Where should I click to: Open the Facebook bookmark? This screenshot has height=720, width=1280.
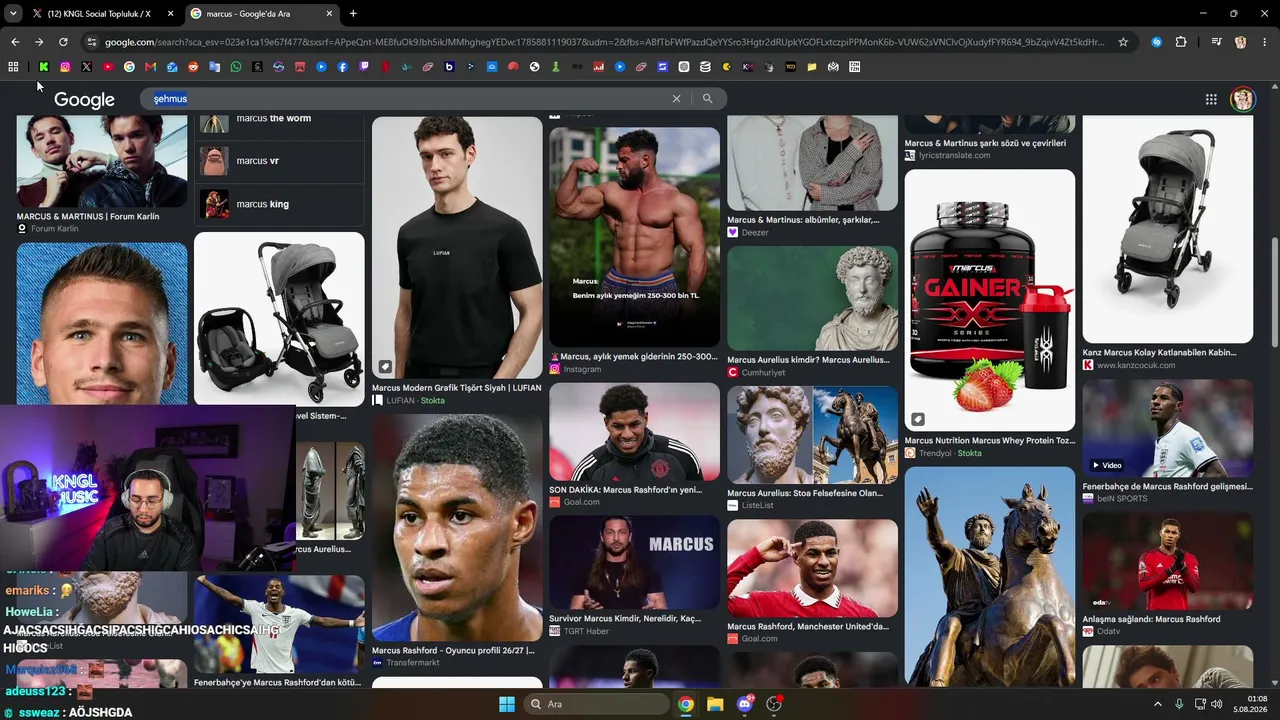pos(343,67)
